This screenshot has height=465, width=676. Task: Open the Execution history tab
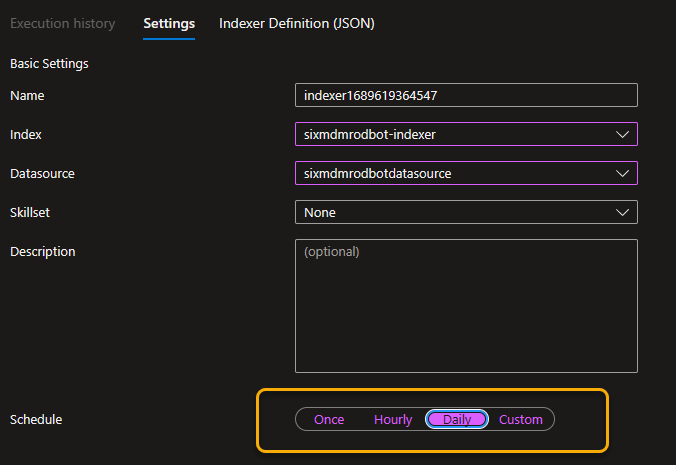[63, 23]
